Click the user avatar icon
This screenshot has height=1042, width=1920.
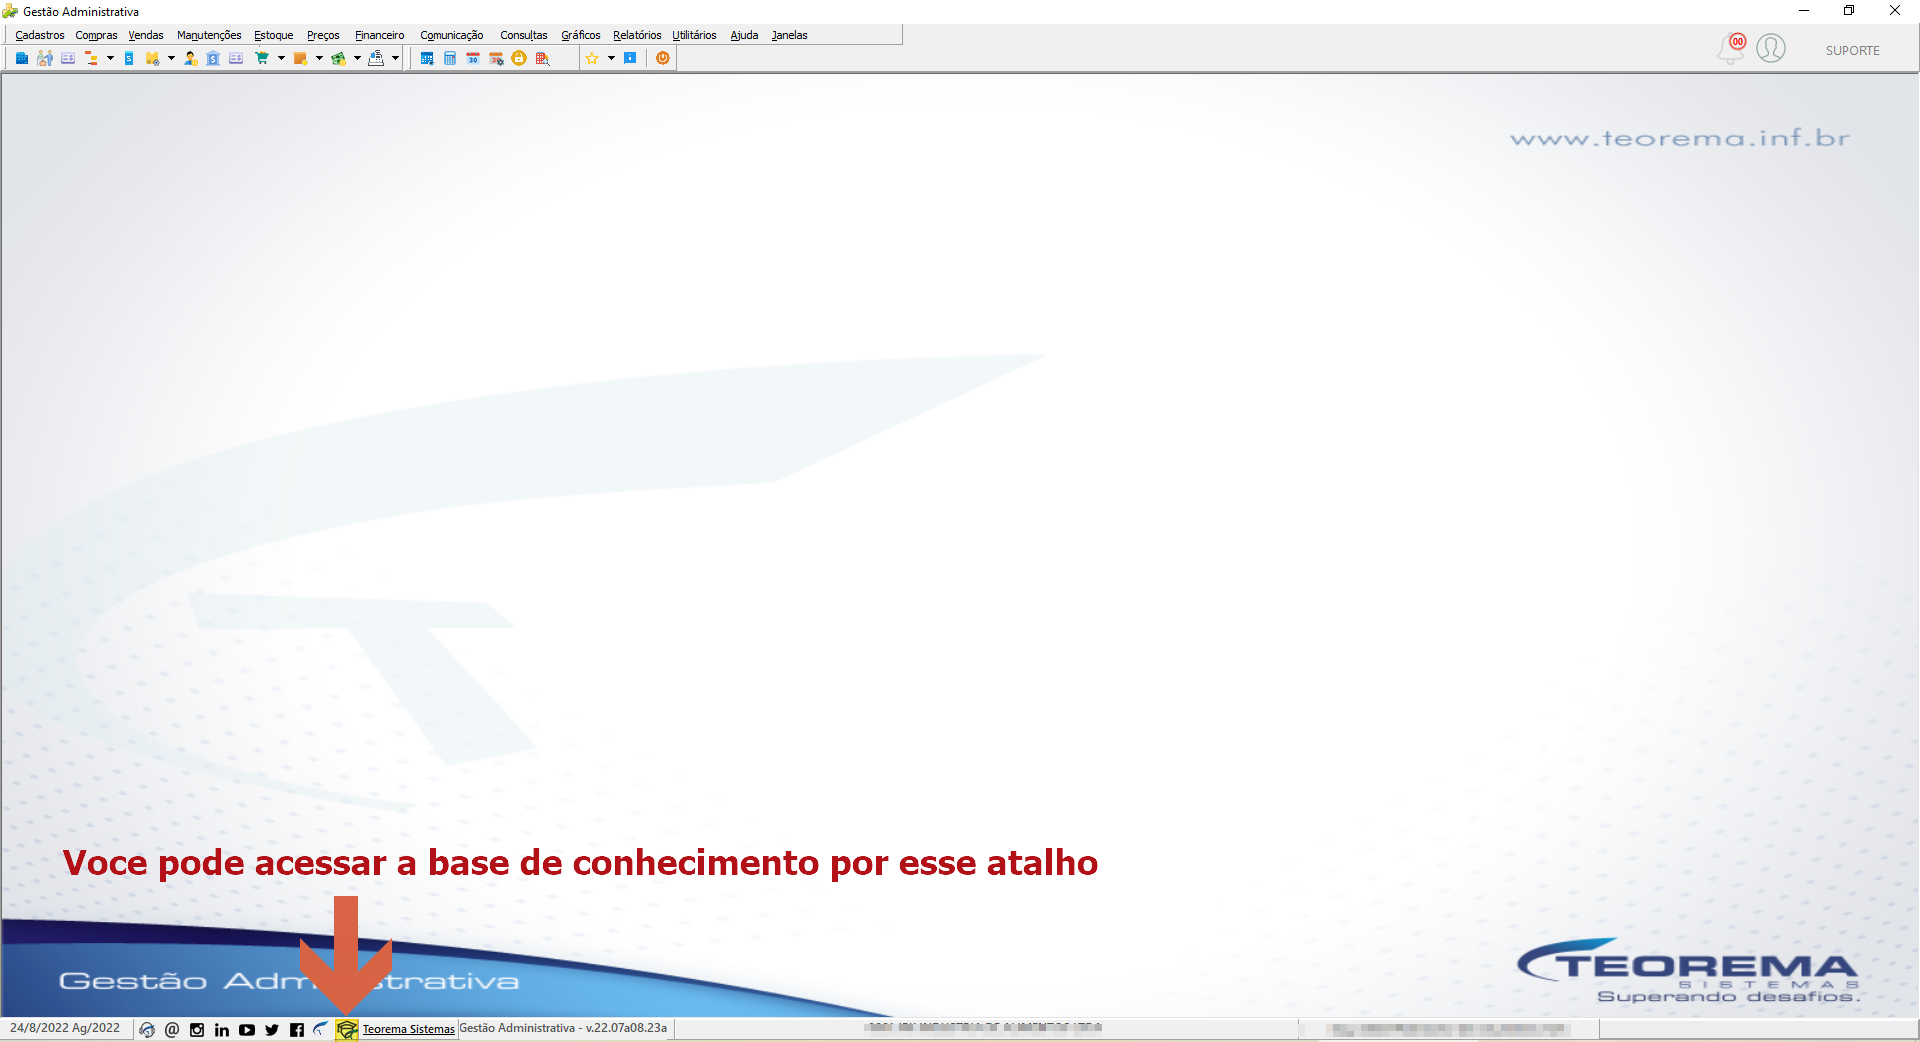[x=1771, y=48]
